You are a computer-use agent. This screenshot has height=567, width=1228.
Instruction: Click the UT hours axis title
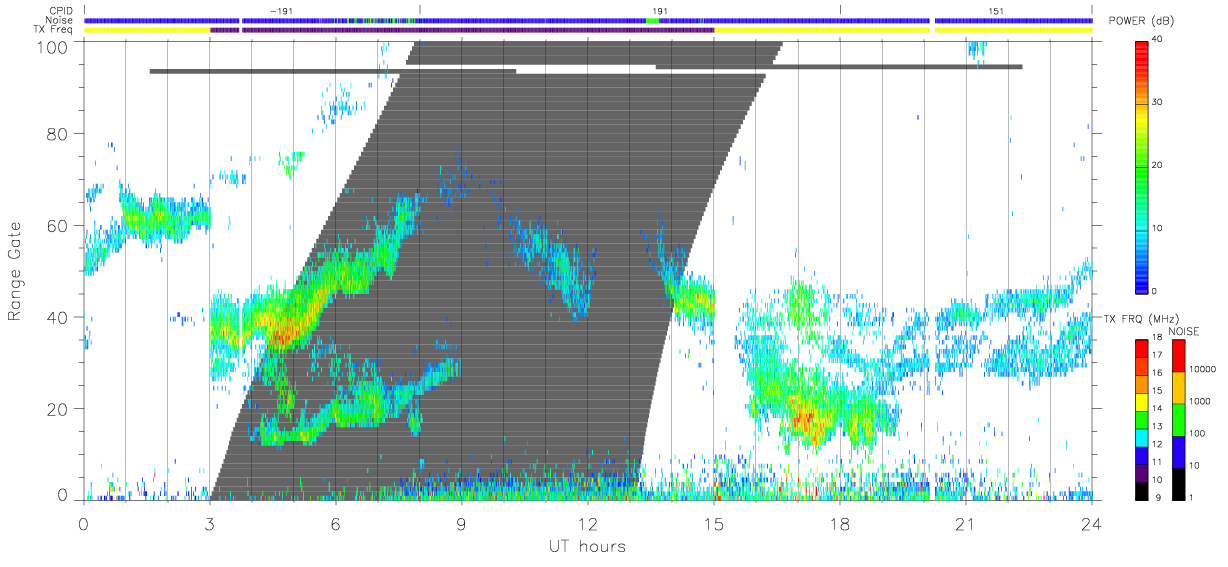(x=587, y=546)
